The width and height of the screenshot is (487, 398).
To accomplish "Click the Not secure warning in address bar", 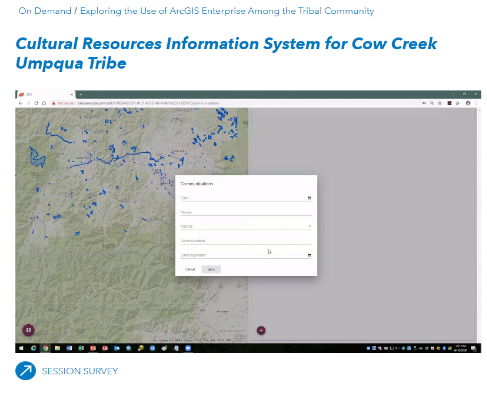I will click(63, 103).
